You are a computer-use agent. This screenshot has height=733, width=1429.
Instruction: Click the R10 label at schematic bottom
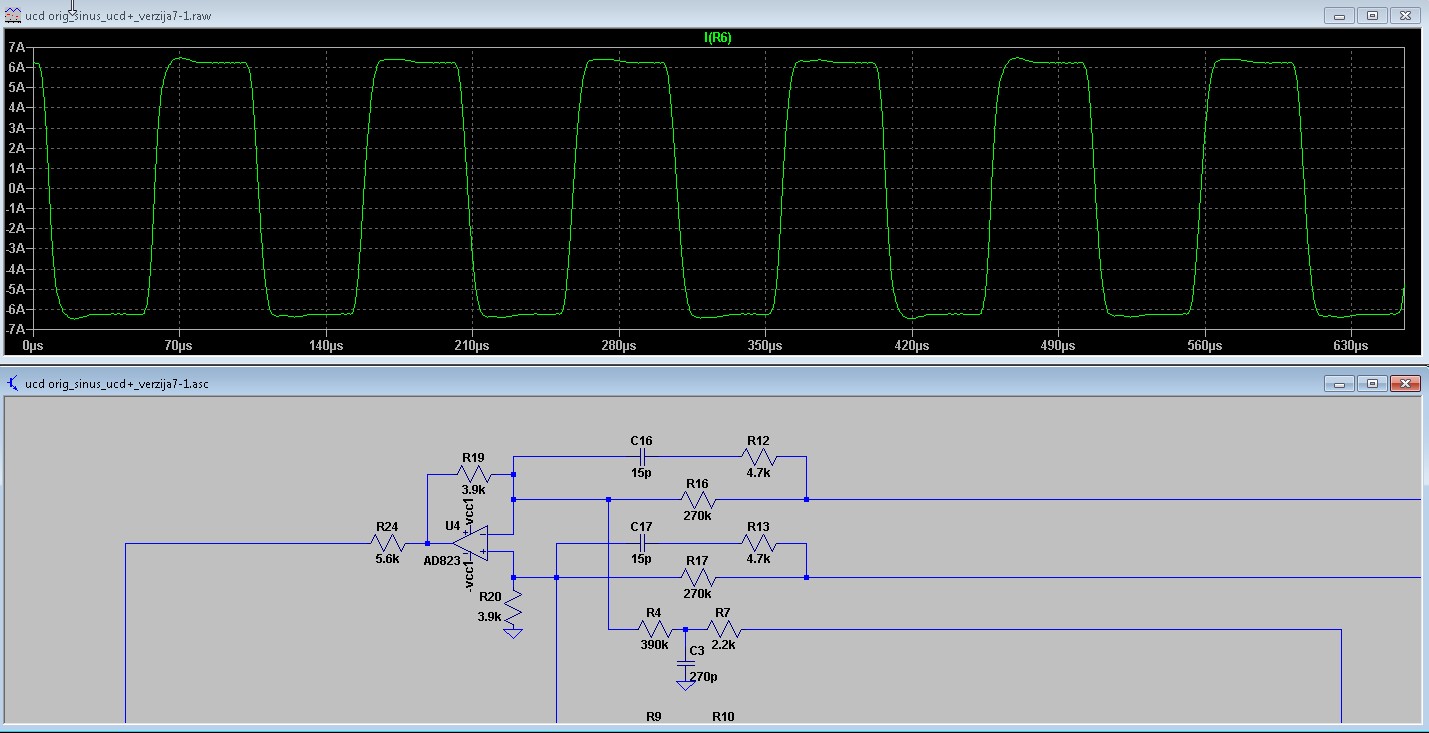[723, 716]
